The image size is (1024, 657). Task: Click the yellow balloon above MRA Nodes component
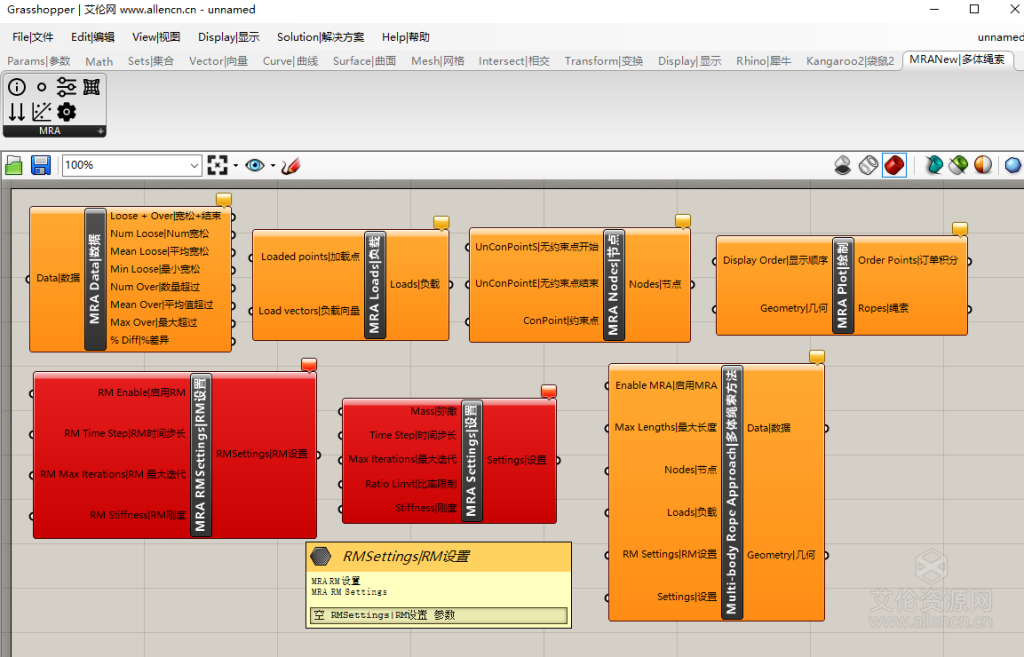(683, 221)
